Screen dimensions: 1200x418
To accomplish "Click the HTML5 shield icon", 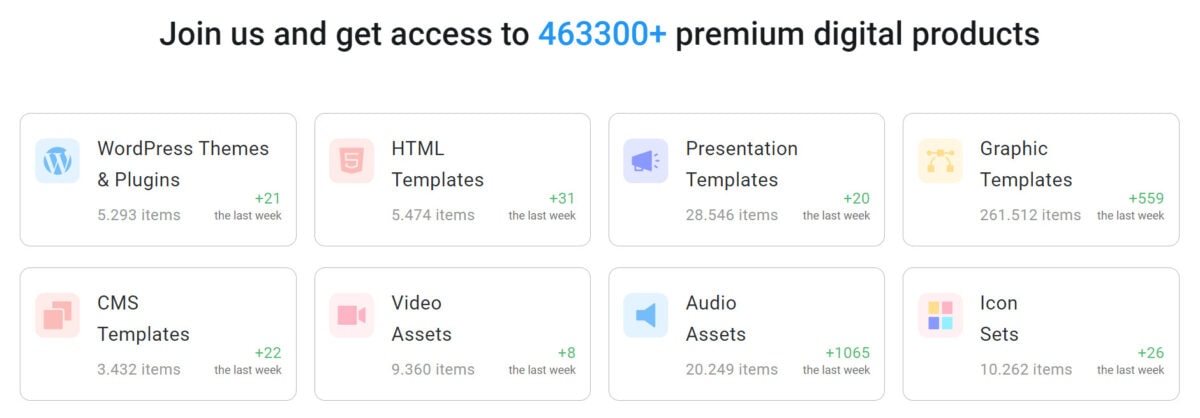I will pyautogui.click(x=351, y=161).
